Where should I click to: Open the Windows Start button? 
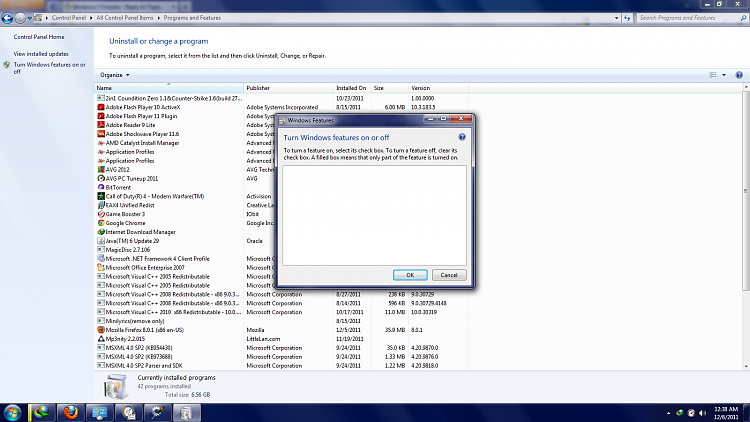(12, 412)
